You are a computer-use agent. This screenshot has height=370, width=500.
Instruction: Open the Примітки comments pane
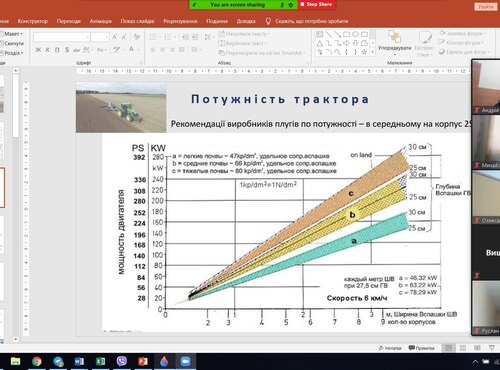click(422, 348)
